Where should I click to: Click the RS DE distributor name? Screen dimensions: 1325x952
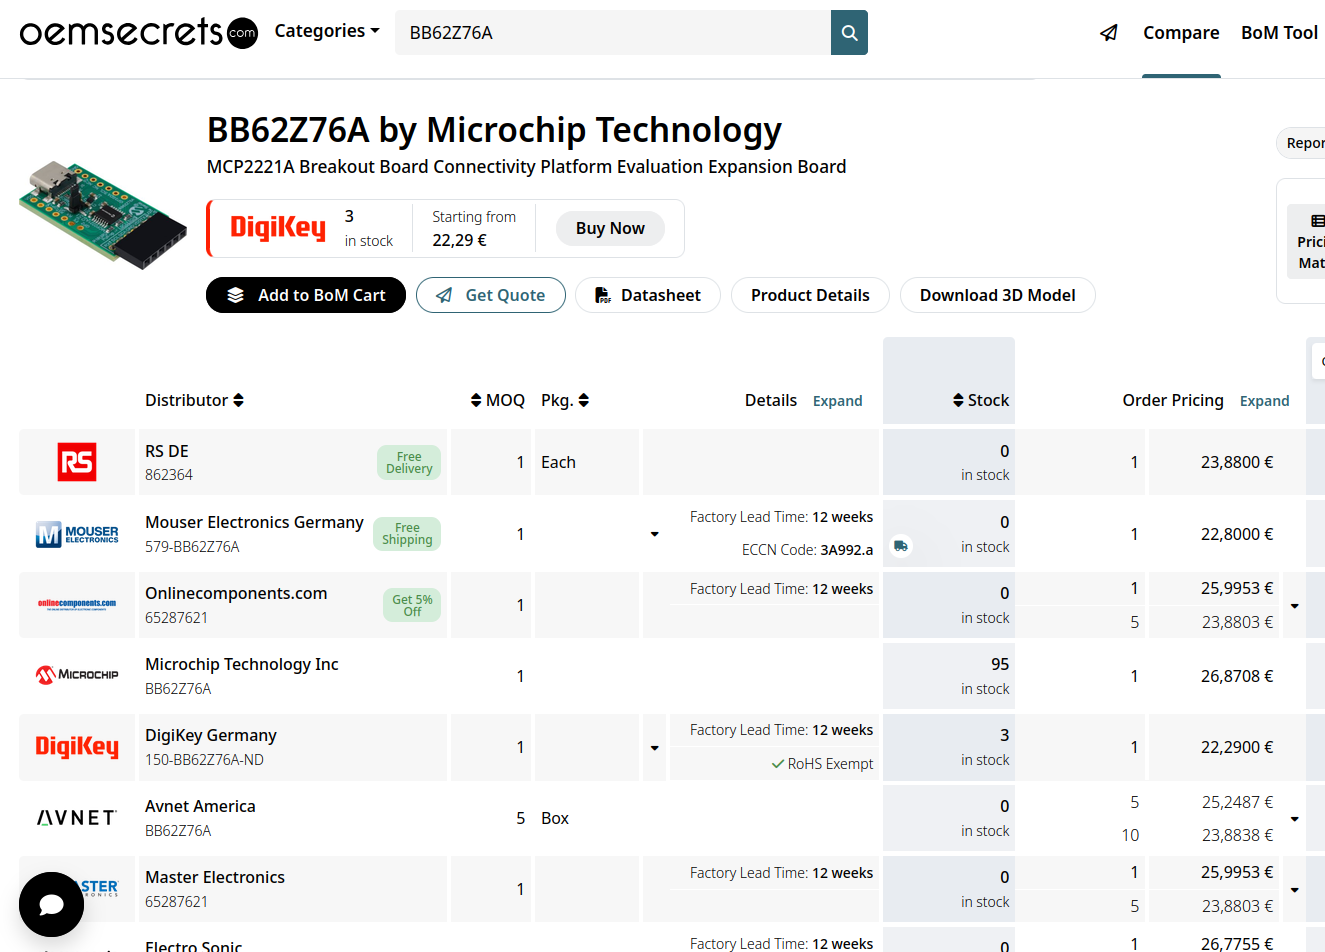[167, 451]
